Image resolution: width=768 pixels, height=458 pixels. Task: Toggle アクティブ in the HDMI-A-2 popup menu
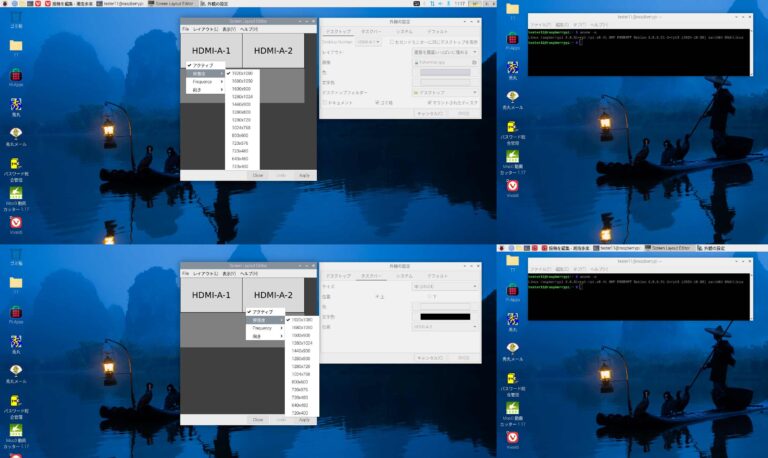[265, 312]
